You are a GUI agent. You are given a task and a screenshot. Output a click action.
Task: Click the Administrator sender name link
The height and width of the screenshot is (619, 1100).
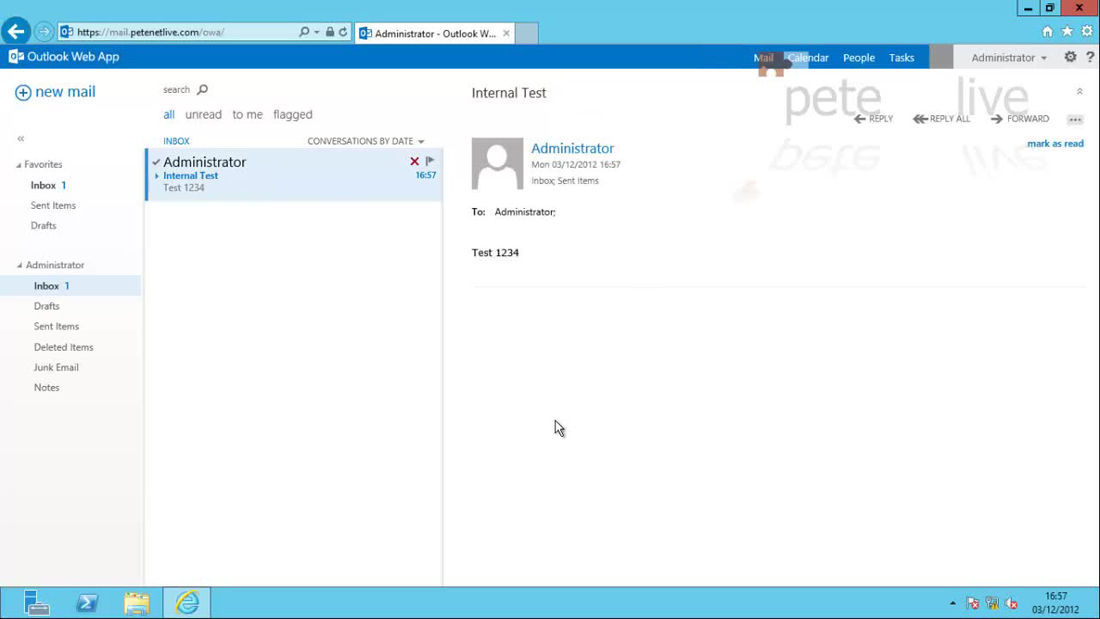coord(572,148)
